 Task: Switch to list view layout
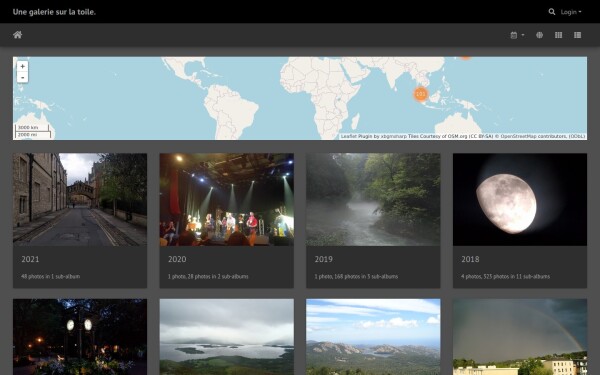pos(577,35)
